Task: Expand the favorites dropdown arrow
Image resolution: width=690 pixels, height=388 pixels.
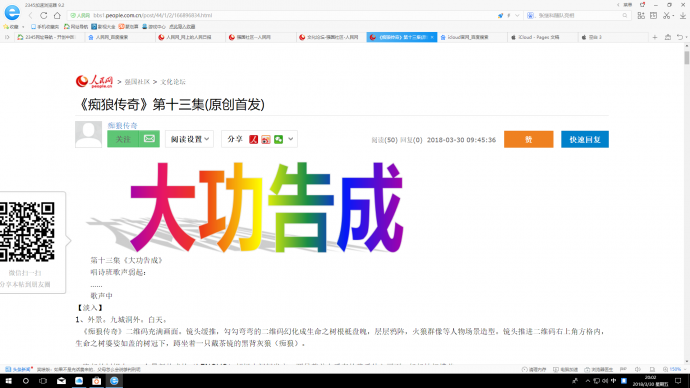Action: tap(23, 27)
